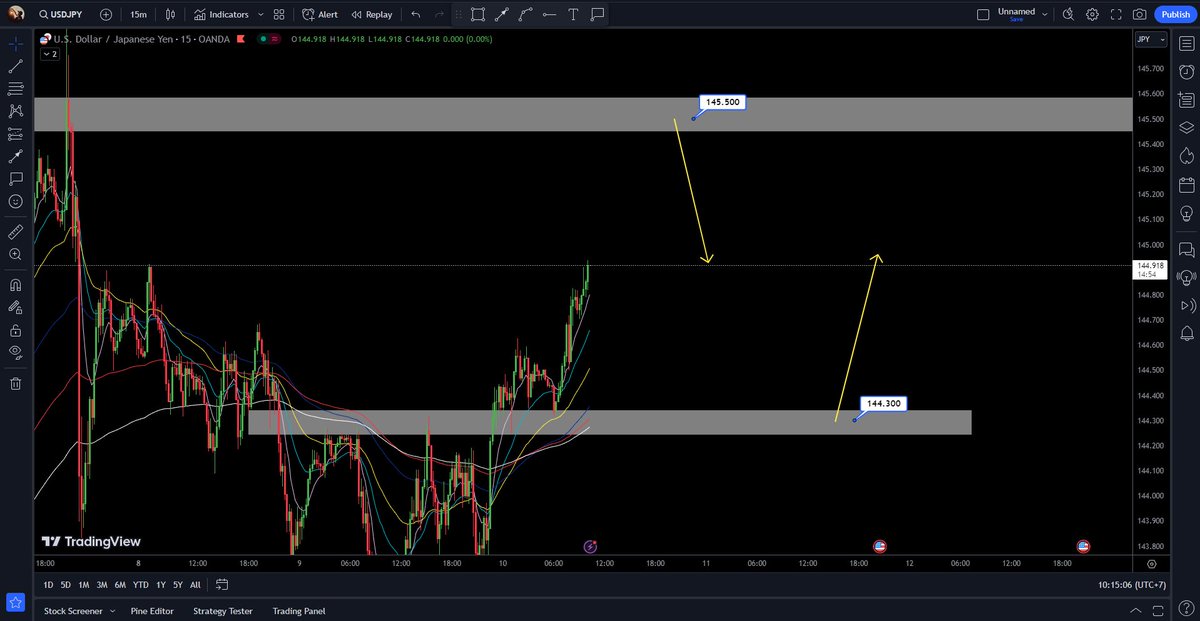Open the quick search icon
The width and height of the screenshot is (1200, 621).
(x=1069, y=15)
